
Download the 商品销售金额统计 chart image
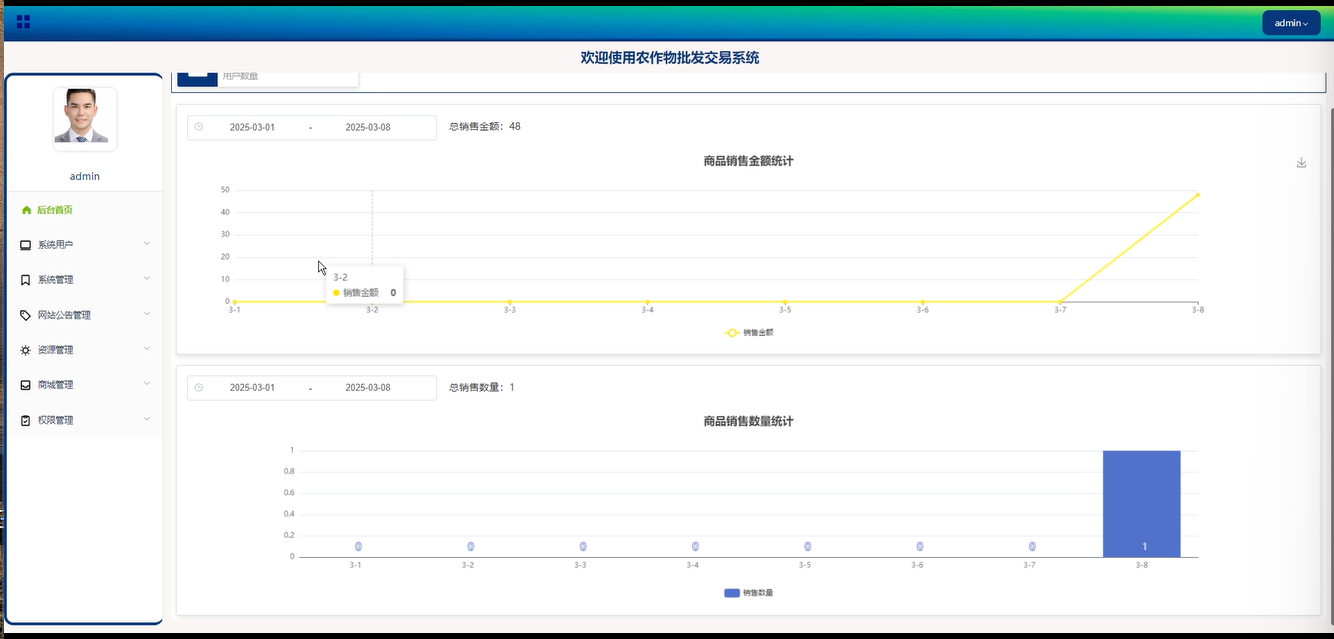pyautogui.click(x=1301, y=162)
